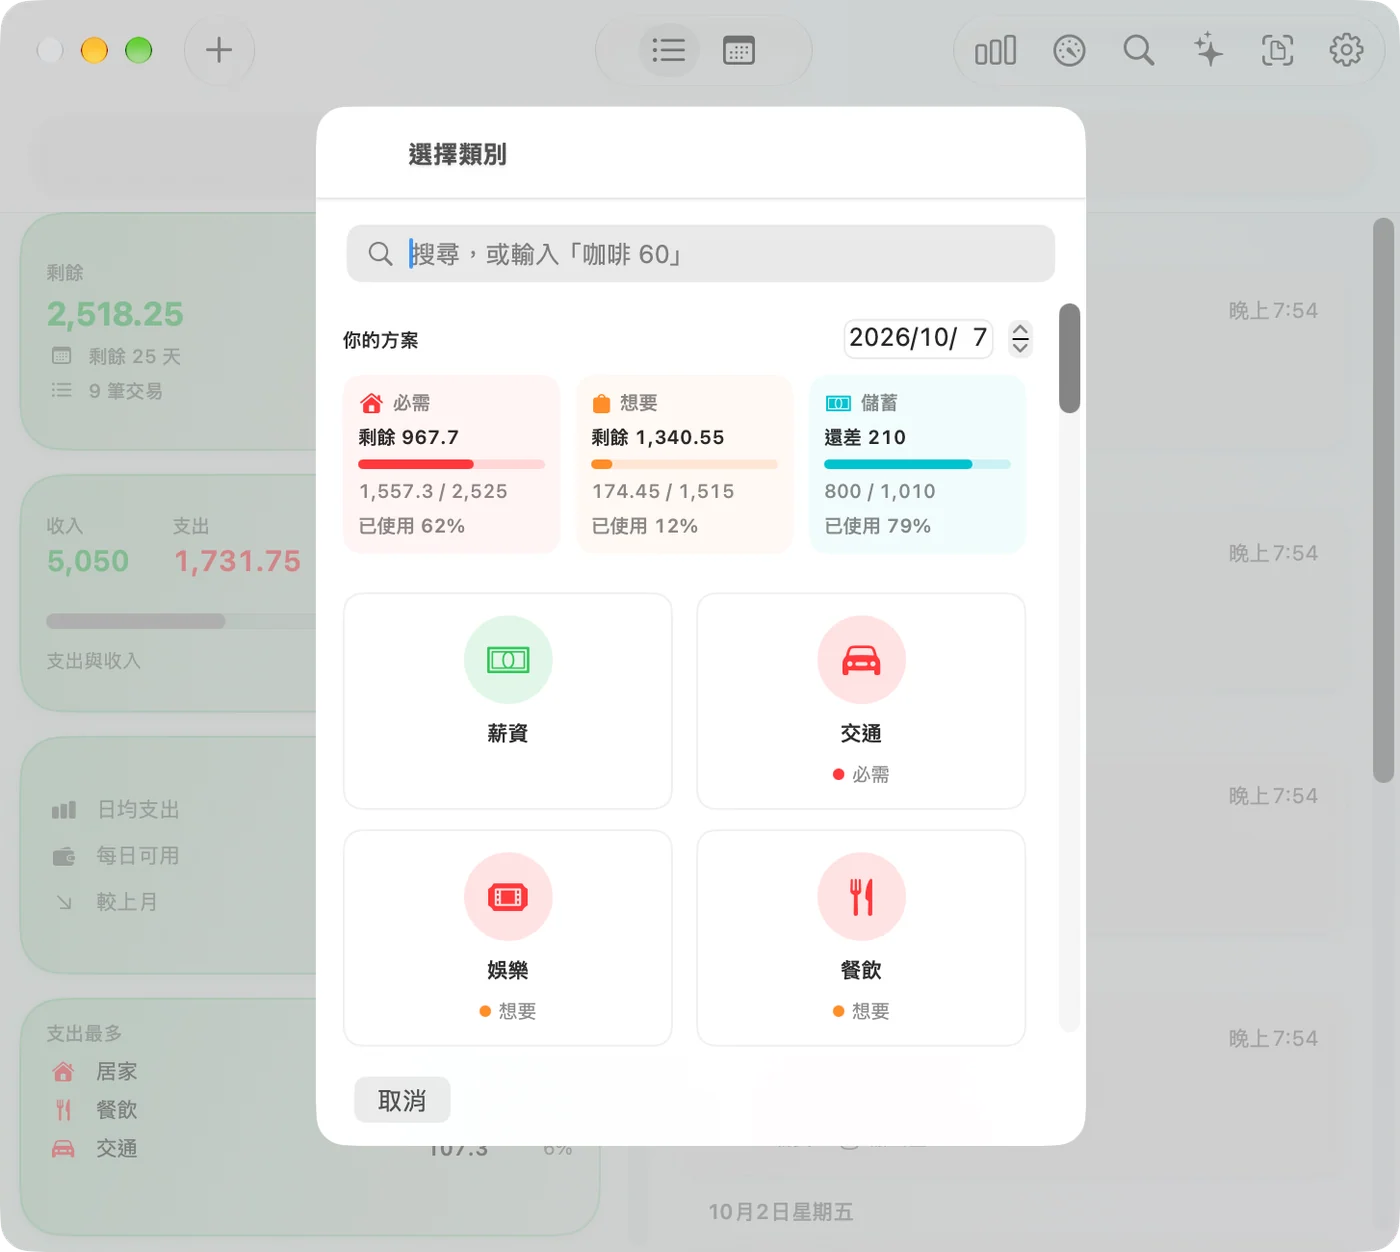Click the 想要 bag icon in plan card

pyautogui.click(x=601, y=404)
